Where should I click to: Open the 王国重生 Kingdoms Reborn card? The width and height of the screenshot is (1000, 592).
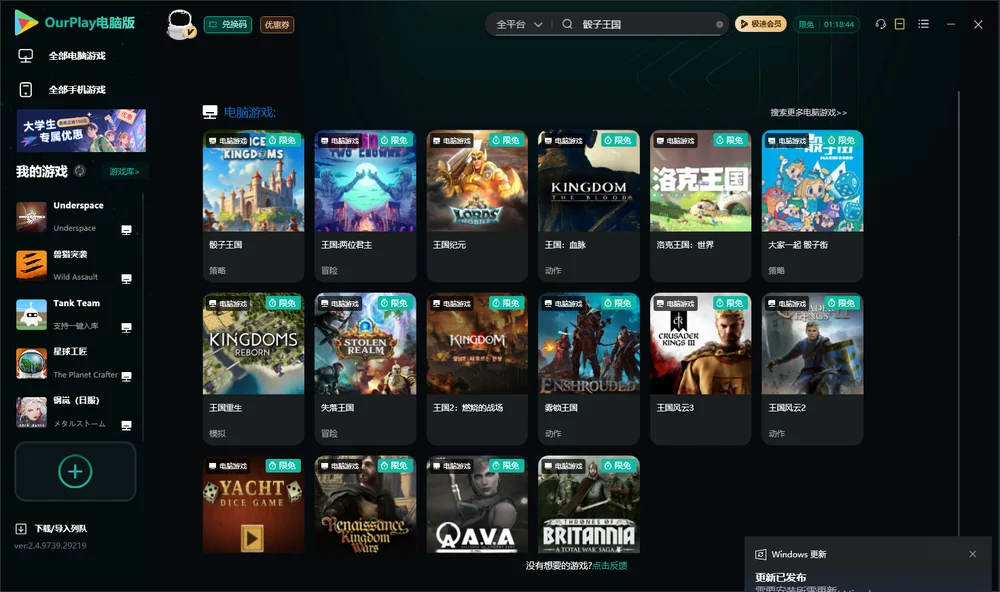(x=253, y=369)
